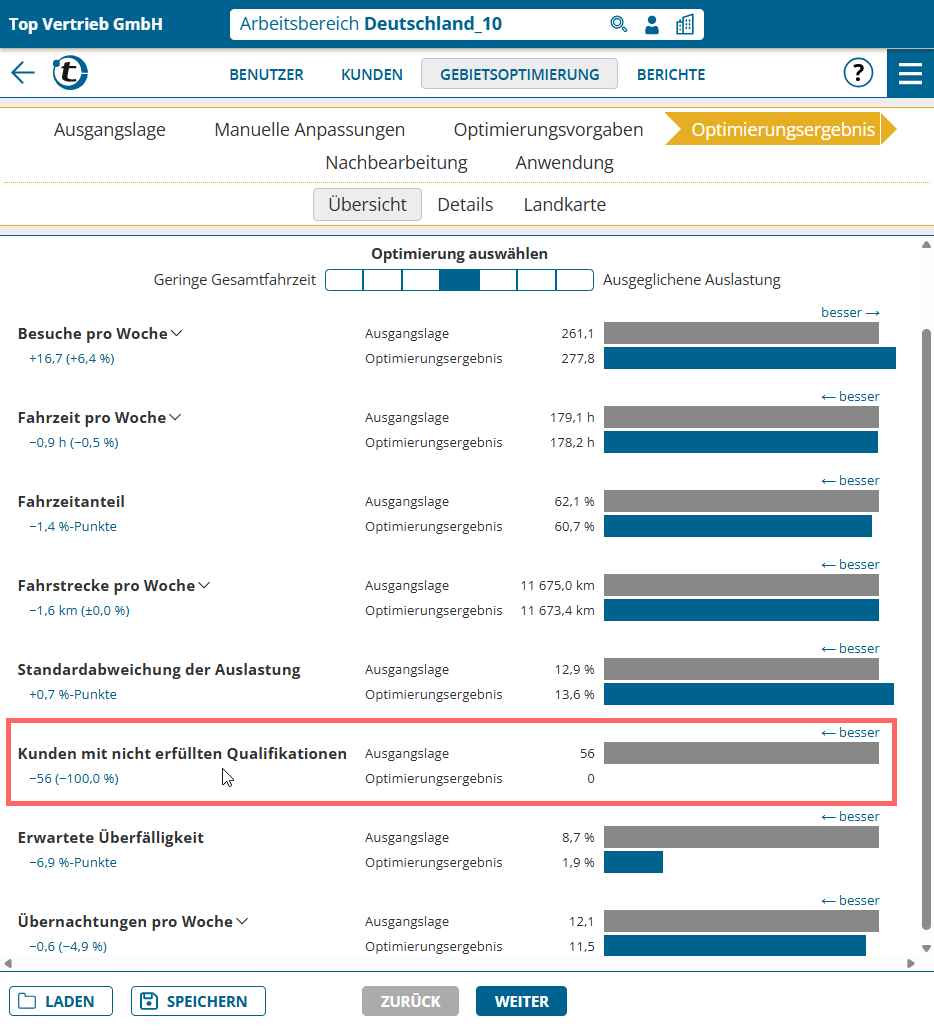Click the search magnifier icon in workspace field
934x1030 pixels.
tap(619, 24)
